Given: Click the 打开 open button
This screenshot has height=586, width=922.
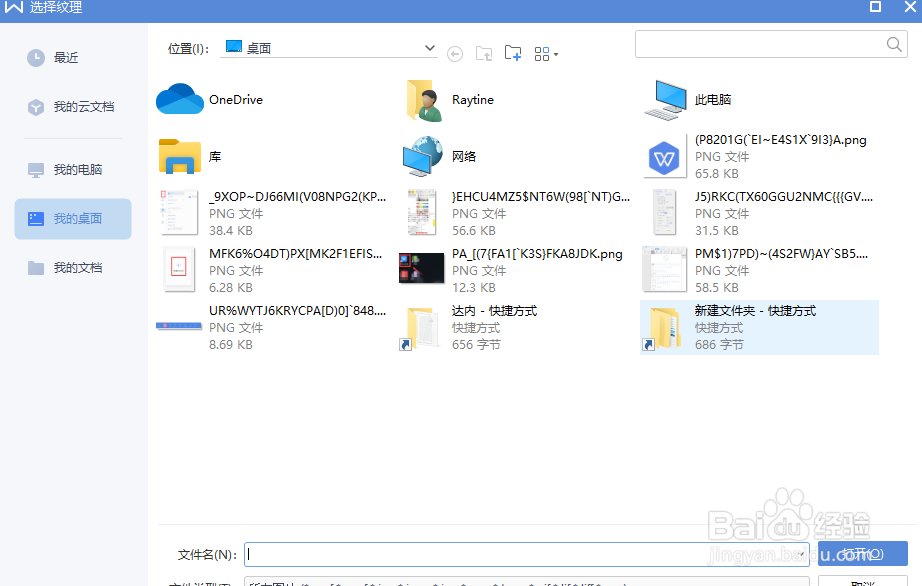Looking at the screenshot, I should (862, 553).
